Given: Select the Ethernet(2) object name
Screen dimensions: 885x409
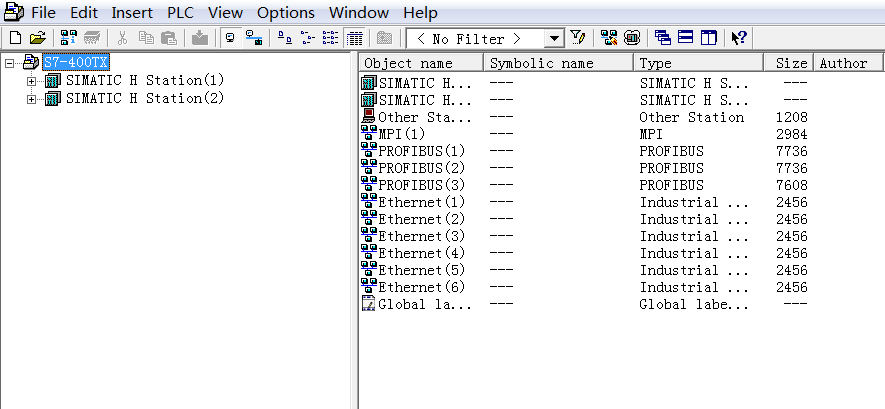Looking at the screenshot, I should point(422,219).
